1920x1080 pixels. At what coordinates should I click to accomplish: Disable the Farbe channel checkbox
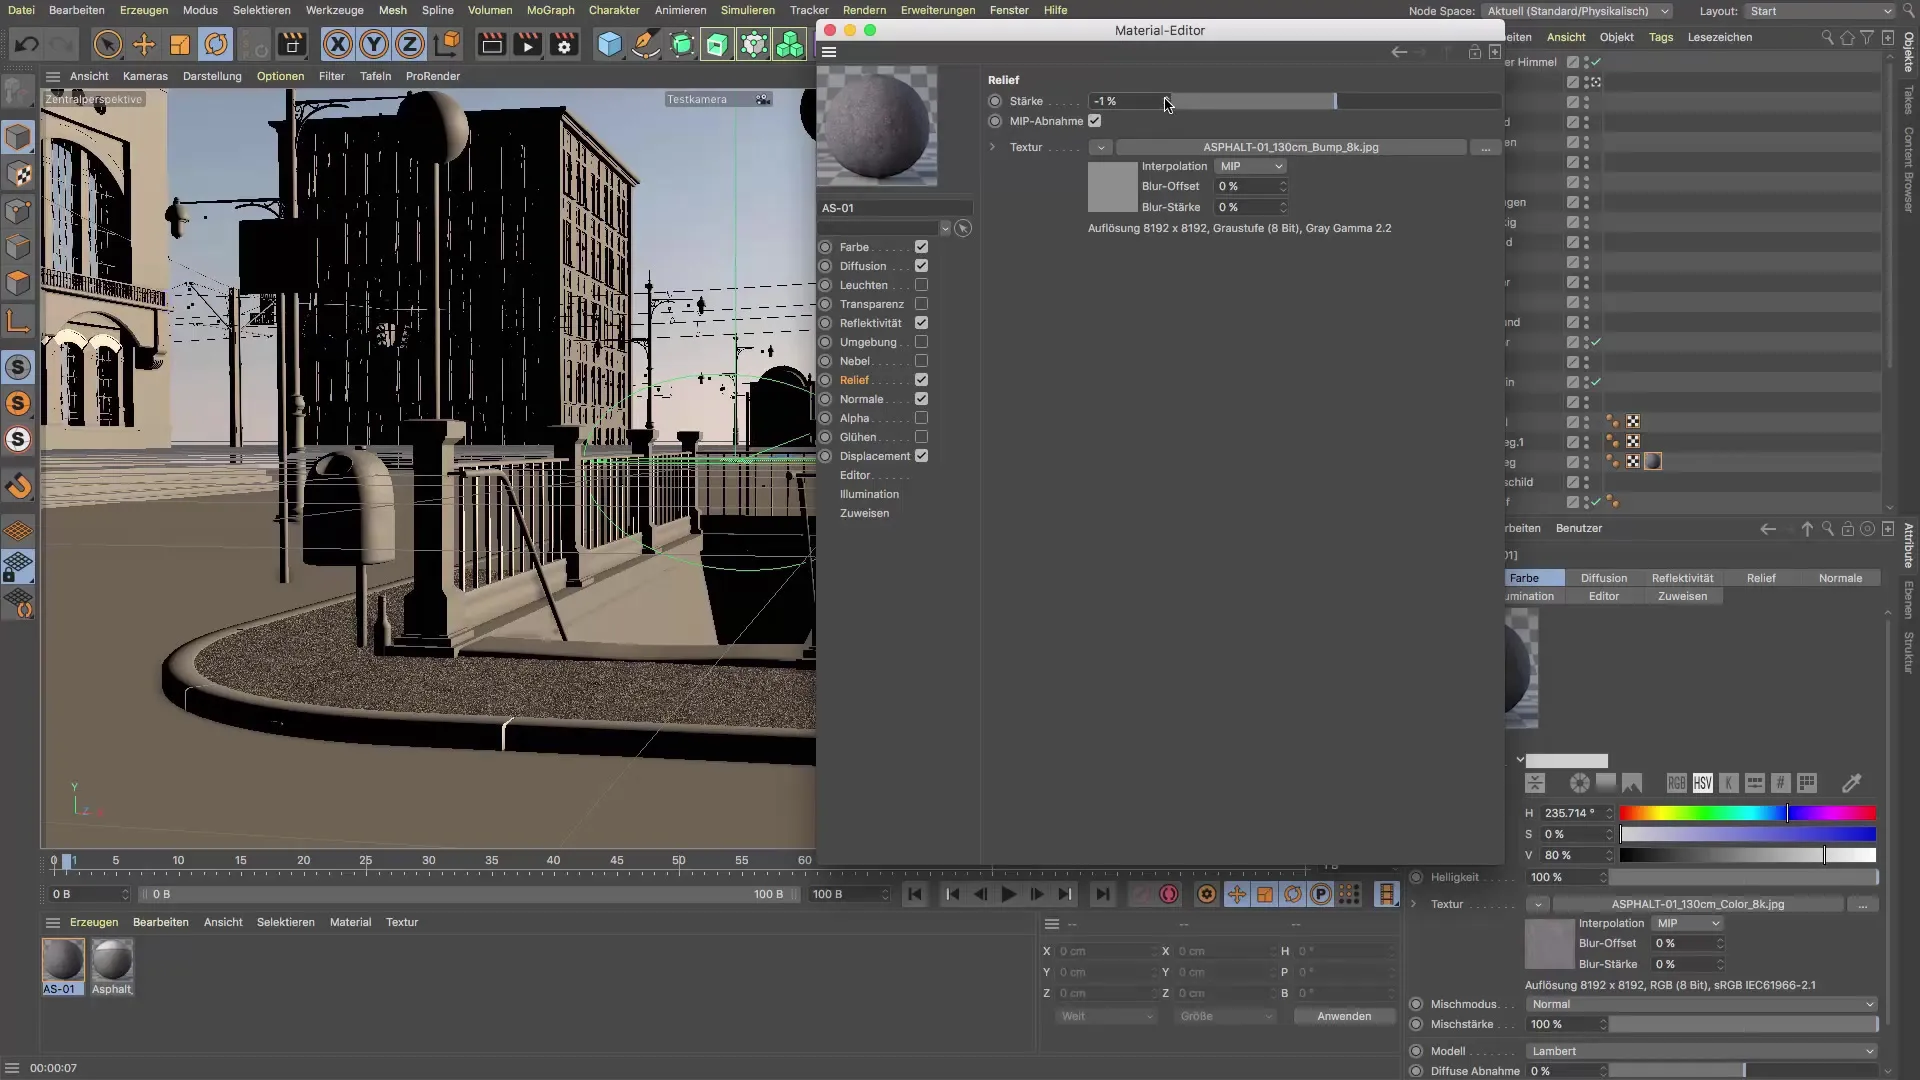point(921,247)
